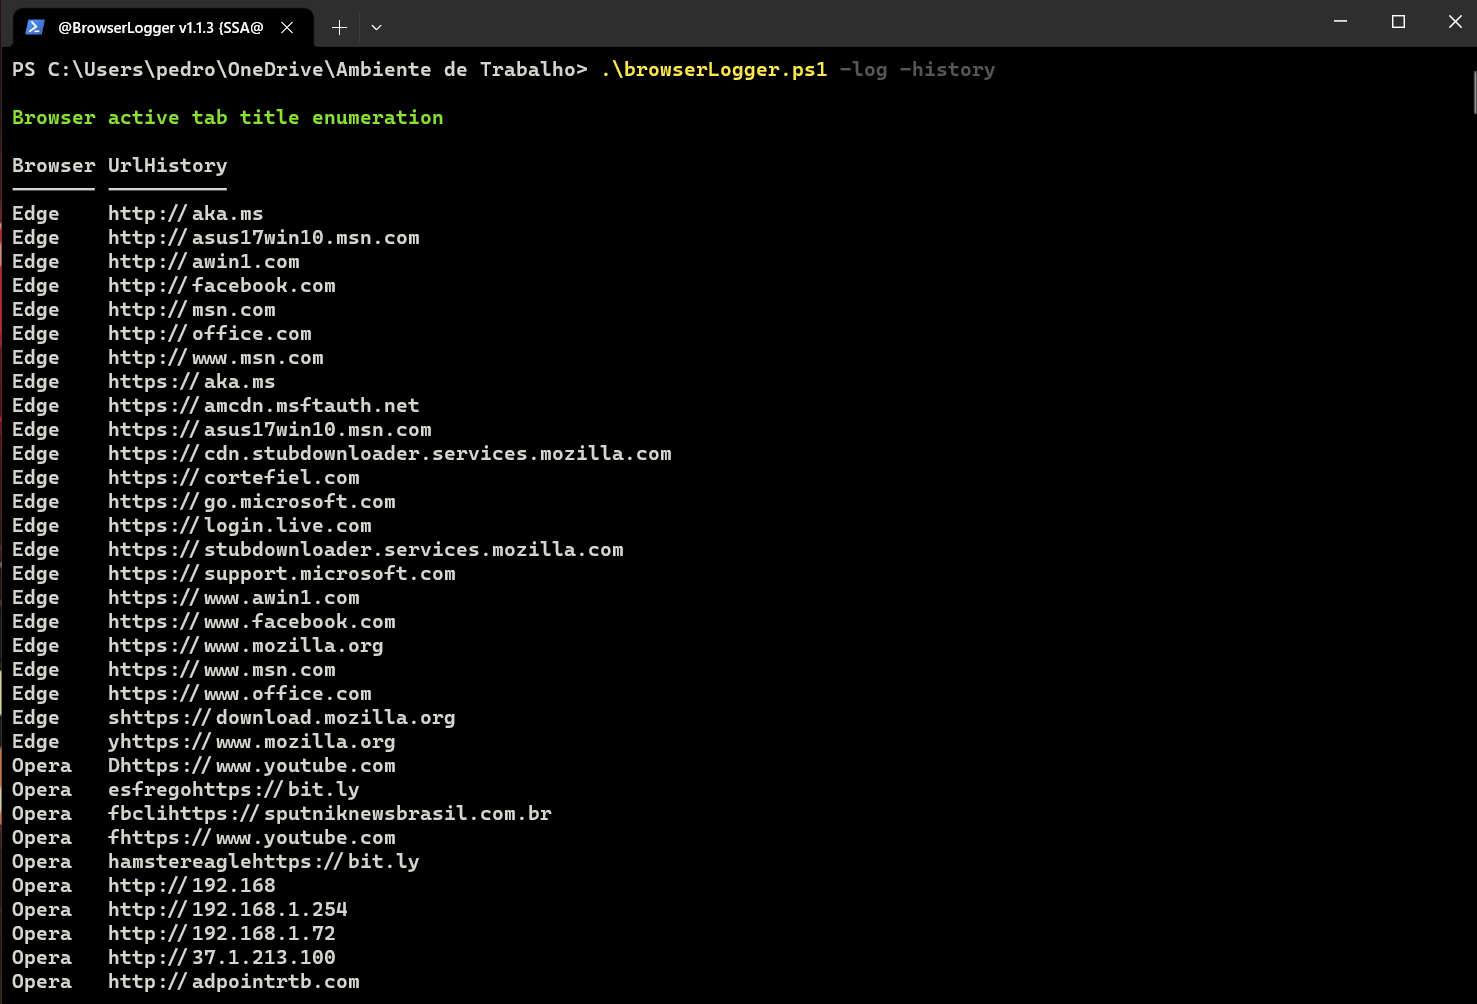
Task: Click the fhttps://www.youtube.com entry
Action: pyautogui.click(x=252, y=837)
